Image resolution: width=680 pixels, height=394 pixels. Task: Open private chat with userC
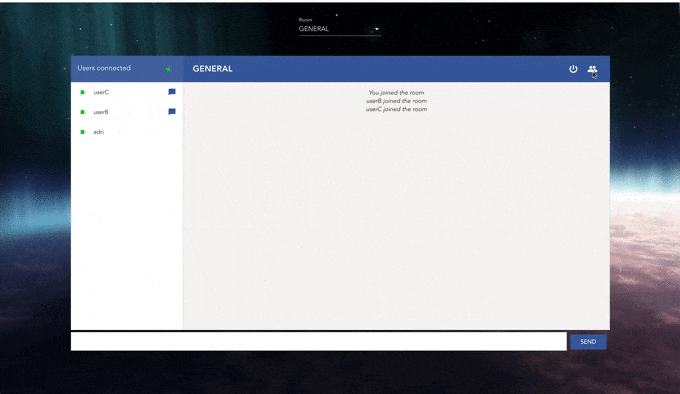172,92
